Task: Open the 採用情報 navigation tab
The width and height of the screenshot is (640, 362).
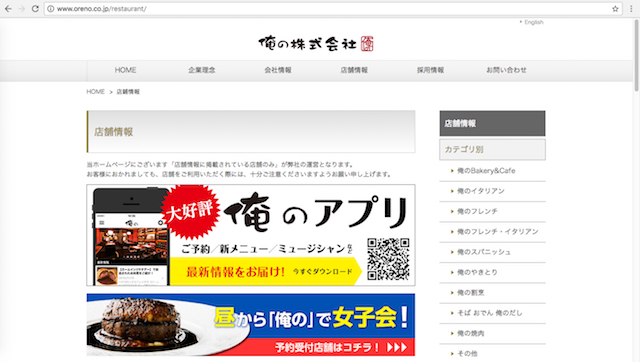Action: pyautogui.click(x=431, y=70)
